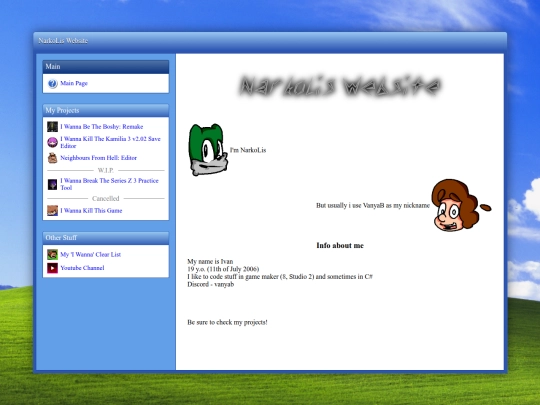Viewport: 540px width, 405px height.
Task: Click the brown-haired VanyaB avatar image
Action: (461, 205)
